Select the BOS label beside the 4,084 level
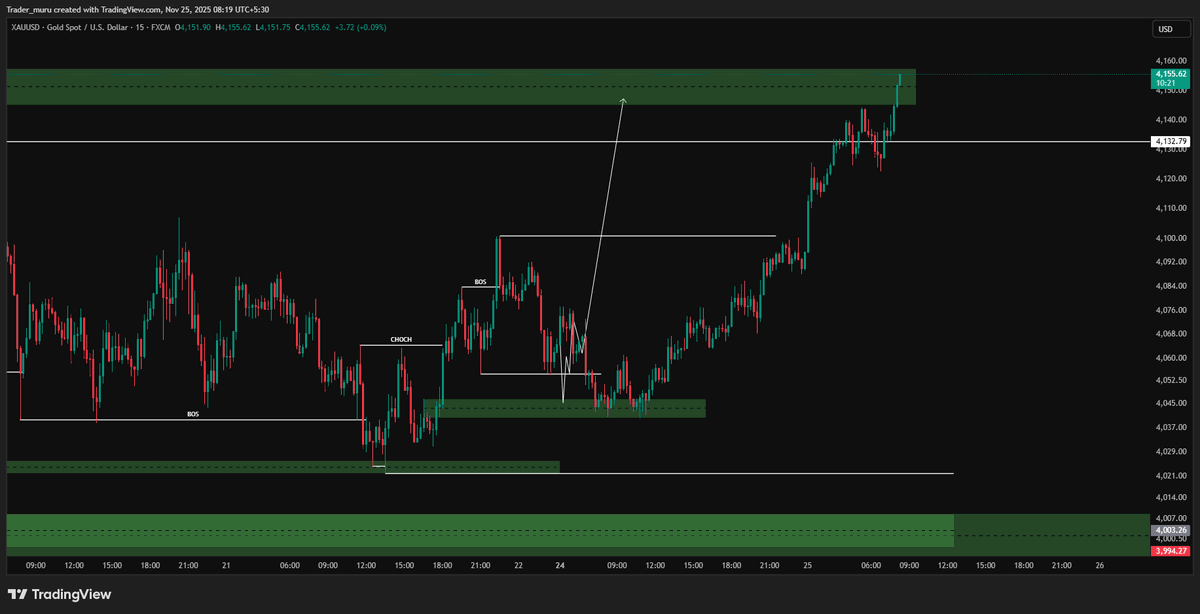The image size is (1200, 614). point(480,282)
